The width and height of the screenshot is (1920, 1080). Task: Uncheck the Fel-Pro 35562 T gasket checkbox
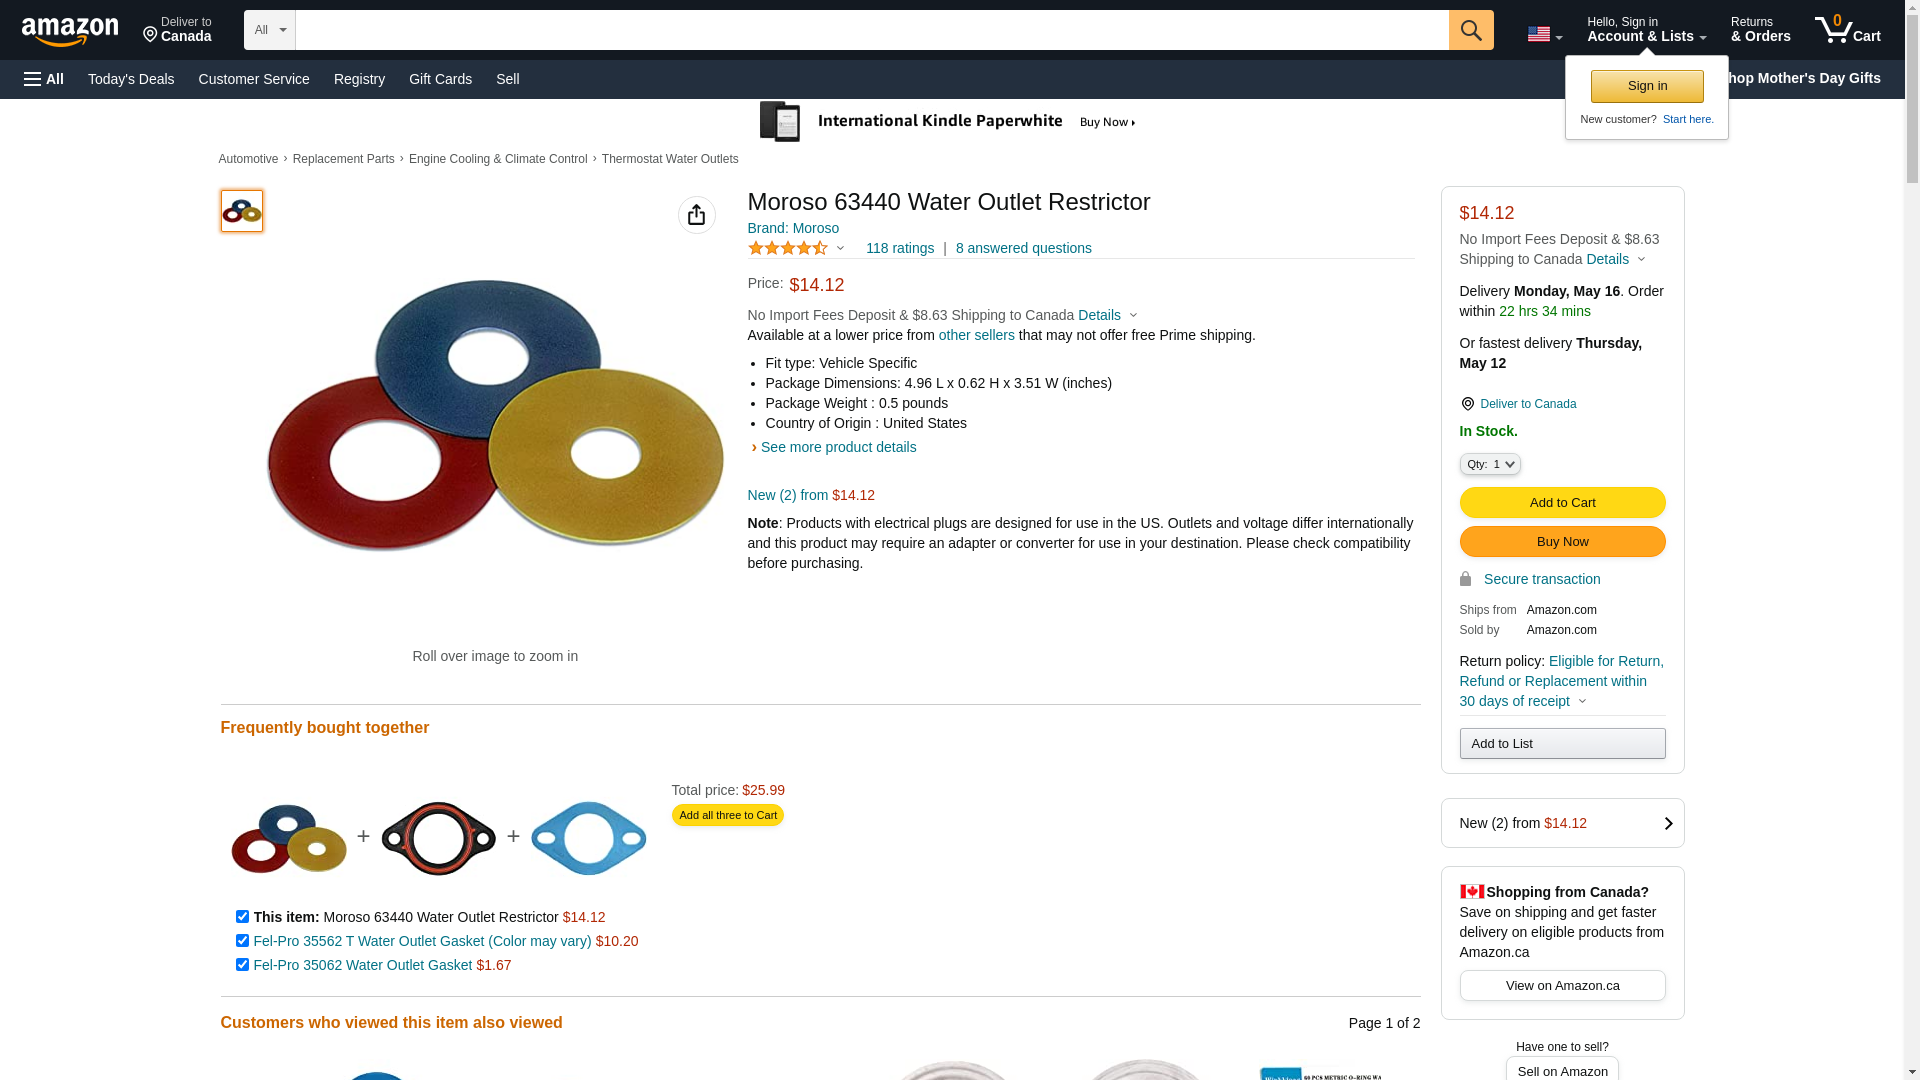(x=242, y=941)
